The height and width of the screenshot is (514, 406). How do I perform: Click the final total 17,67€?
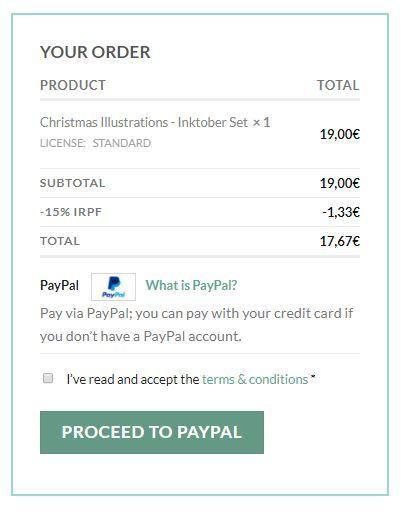coord(340,241)
